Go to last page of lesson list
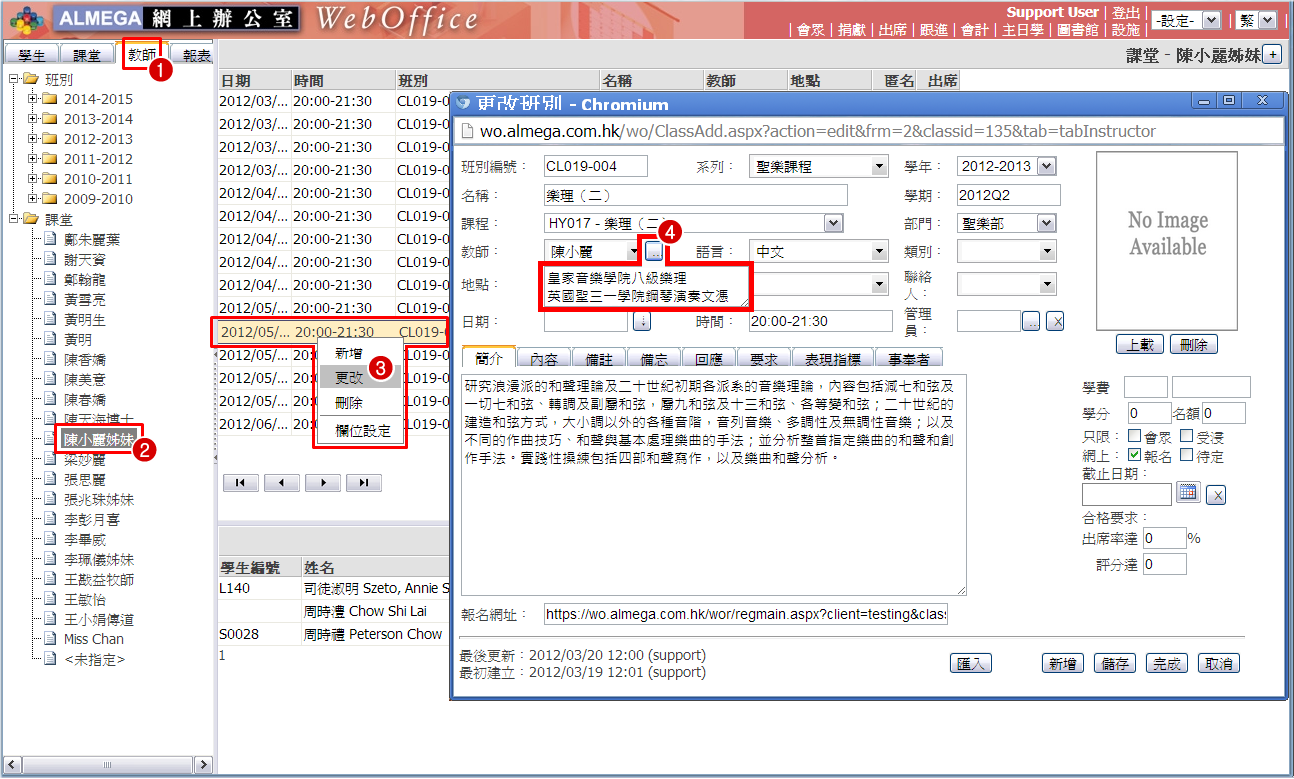 (364, 483)
